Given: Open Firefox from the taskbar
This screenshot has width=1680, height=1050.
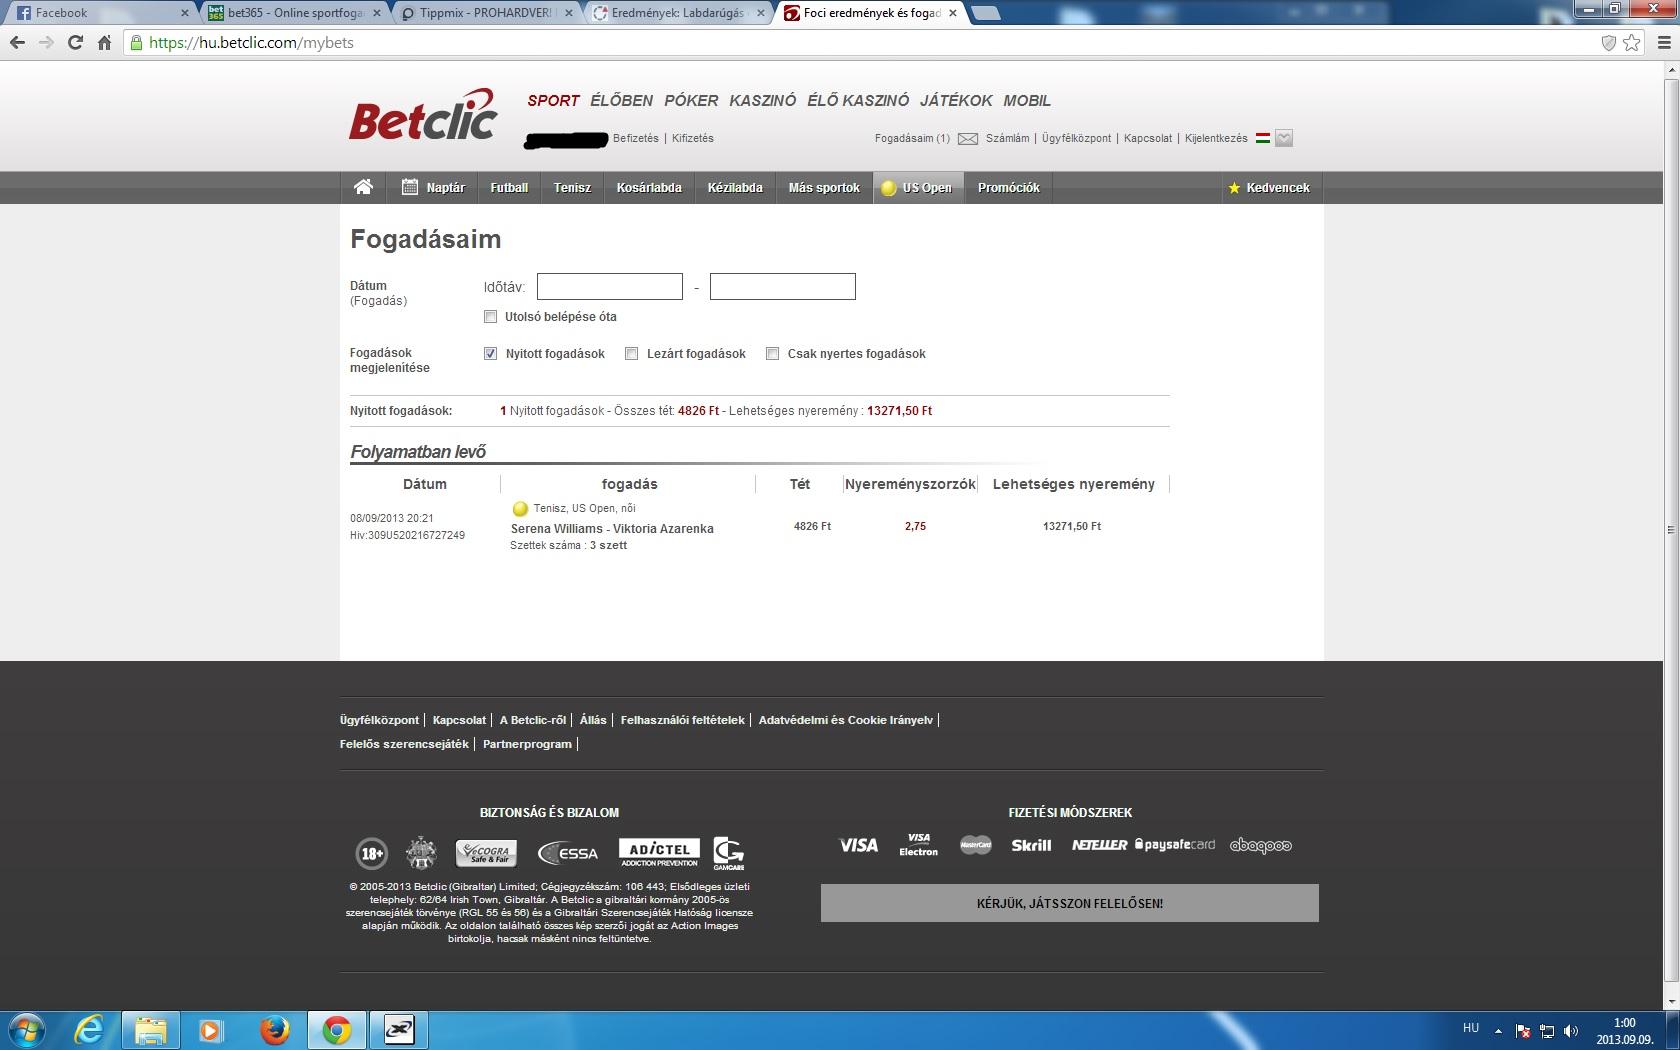Looking at the screenshot, I should (x=274, y=1030).
